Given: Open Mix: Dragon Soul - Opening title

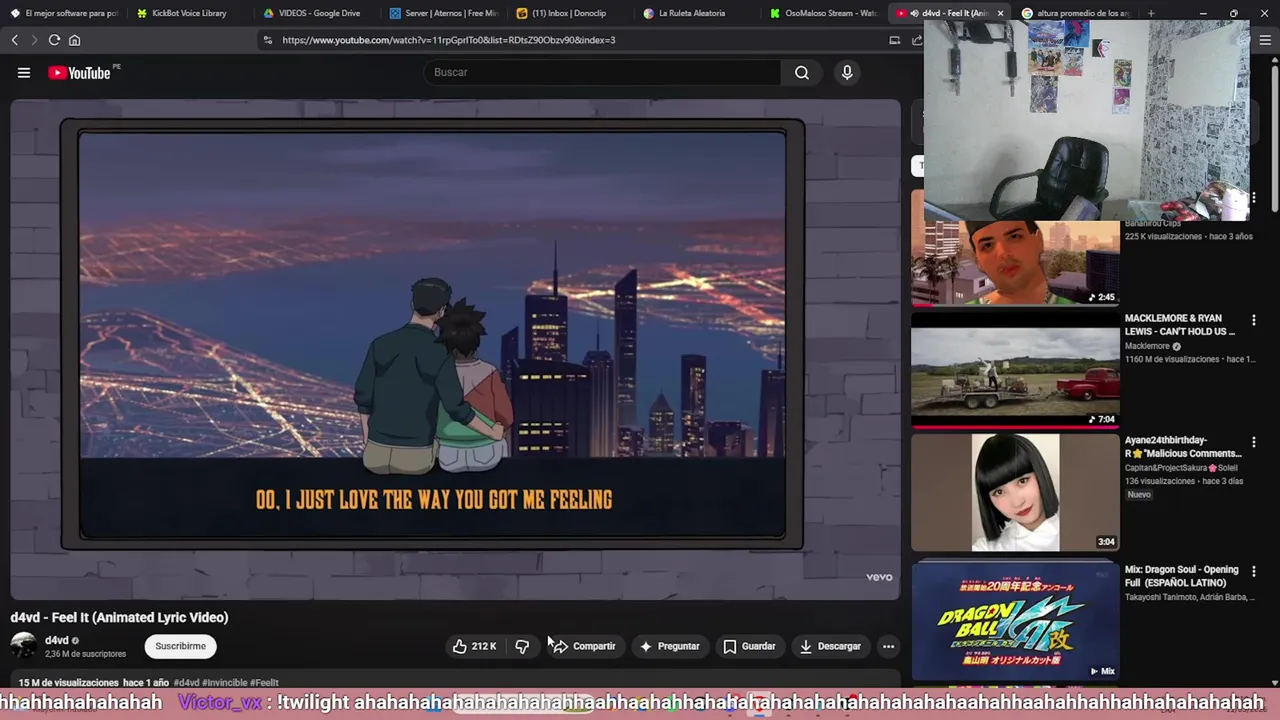Looking at the screenshot, I should 1181,576.
